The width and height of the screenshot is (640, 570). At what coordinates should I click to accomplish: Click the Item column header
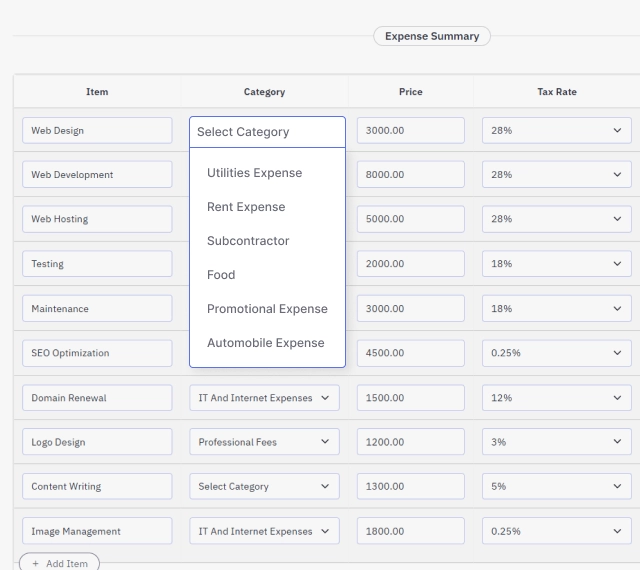coord(97,92)
